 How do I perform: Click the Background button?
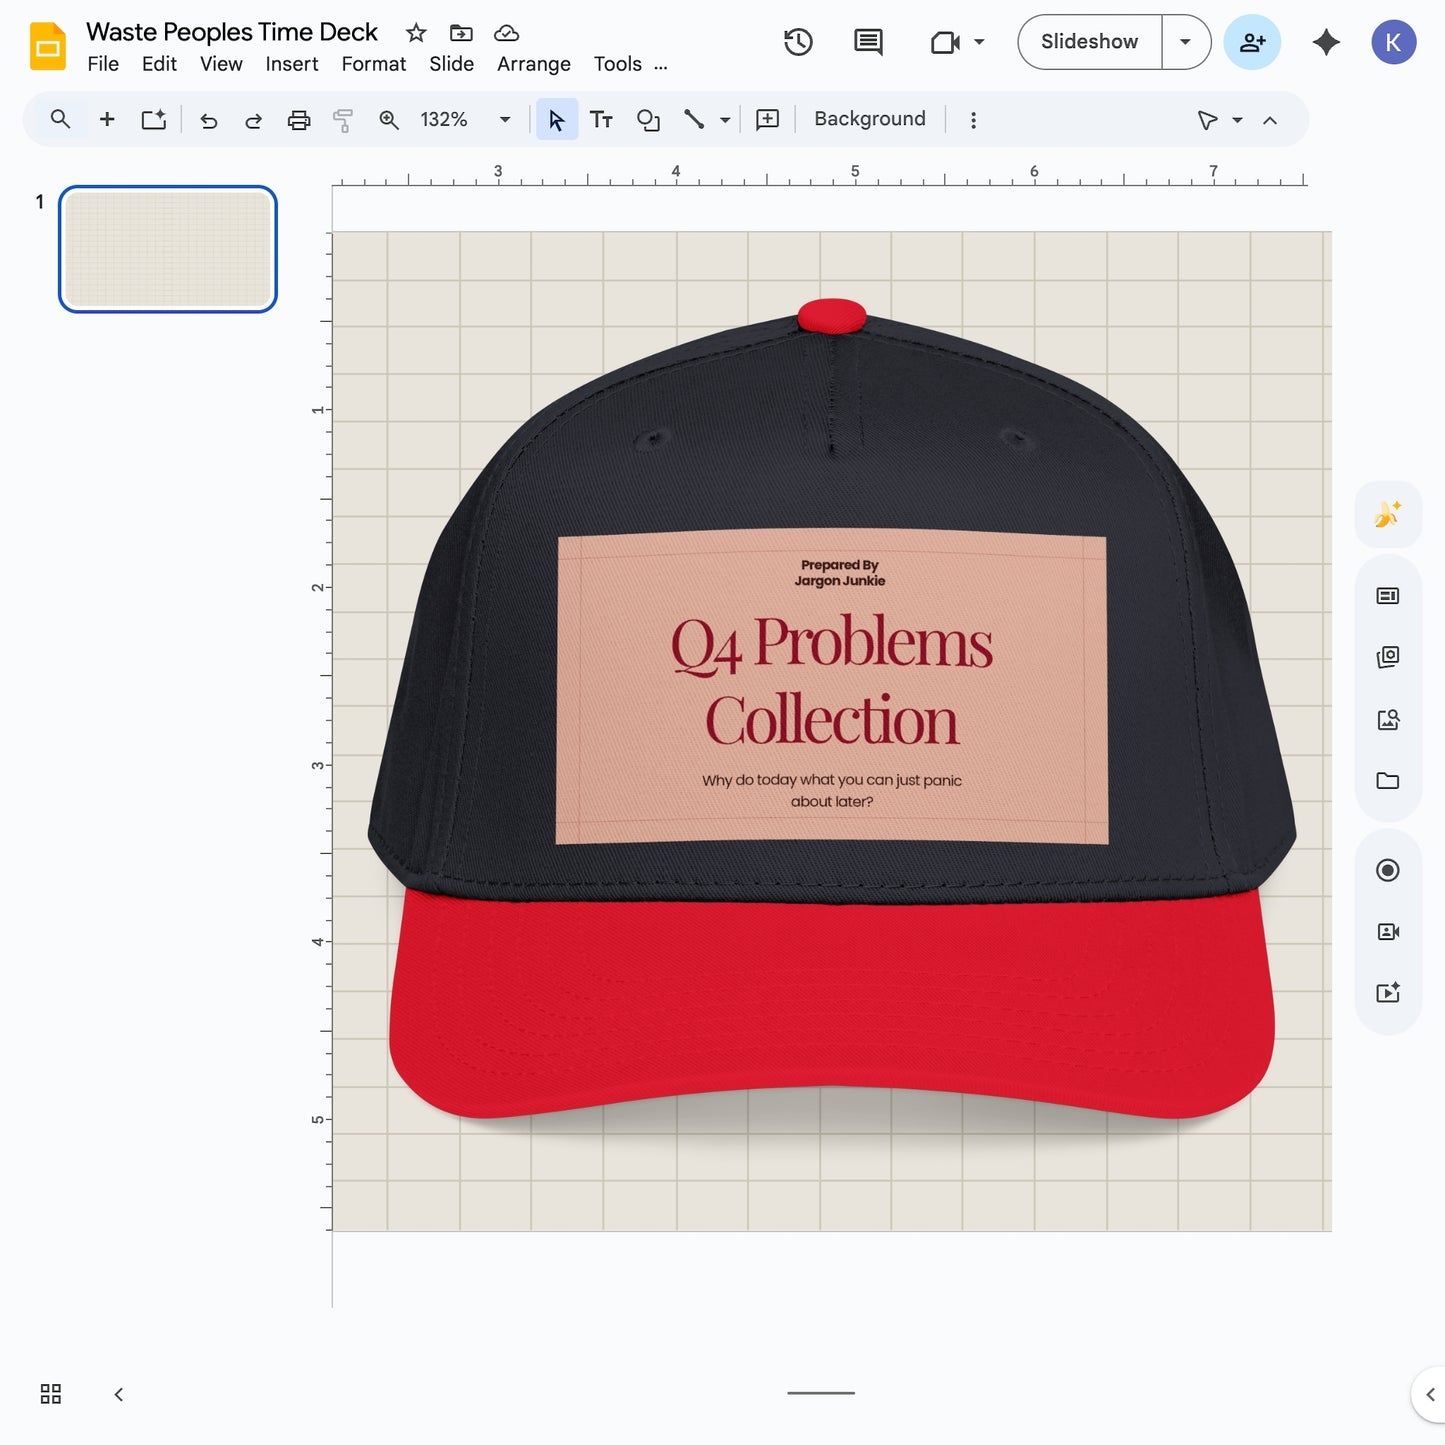[870, 119]
